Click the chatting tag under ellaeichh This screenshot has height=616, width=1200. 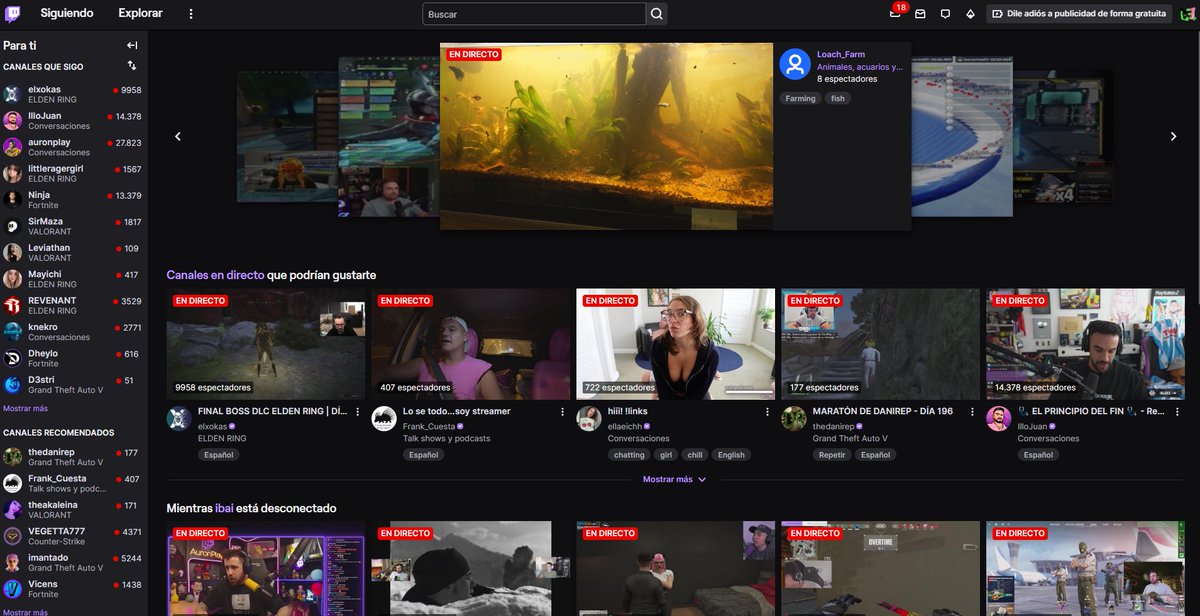(x=629, y=455)
